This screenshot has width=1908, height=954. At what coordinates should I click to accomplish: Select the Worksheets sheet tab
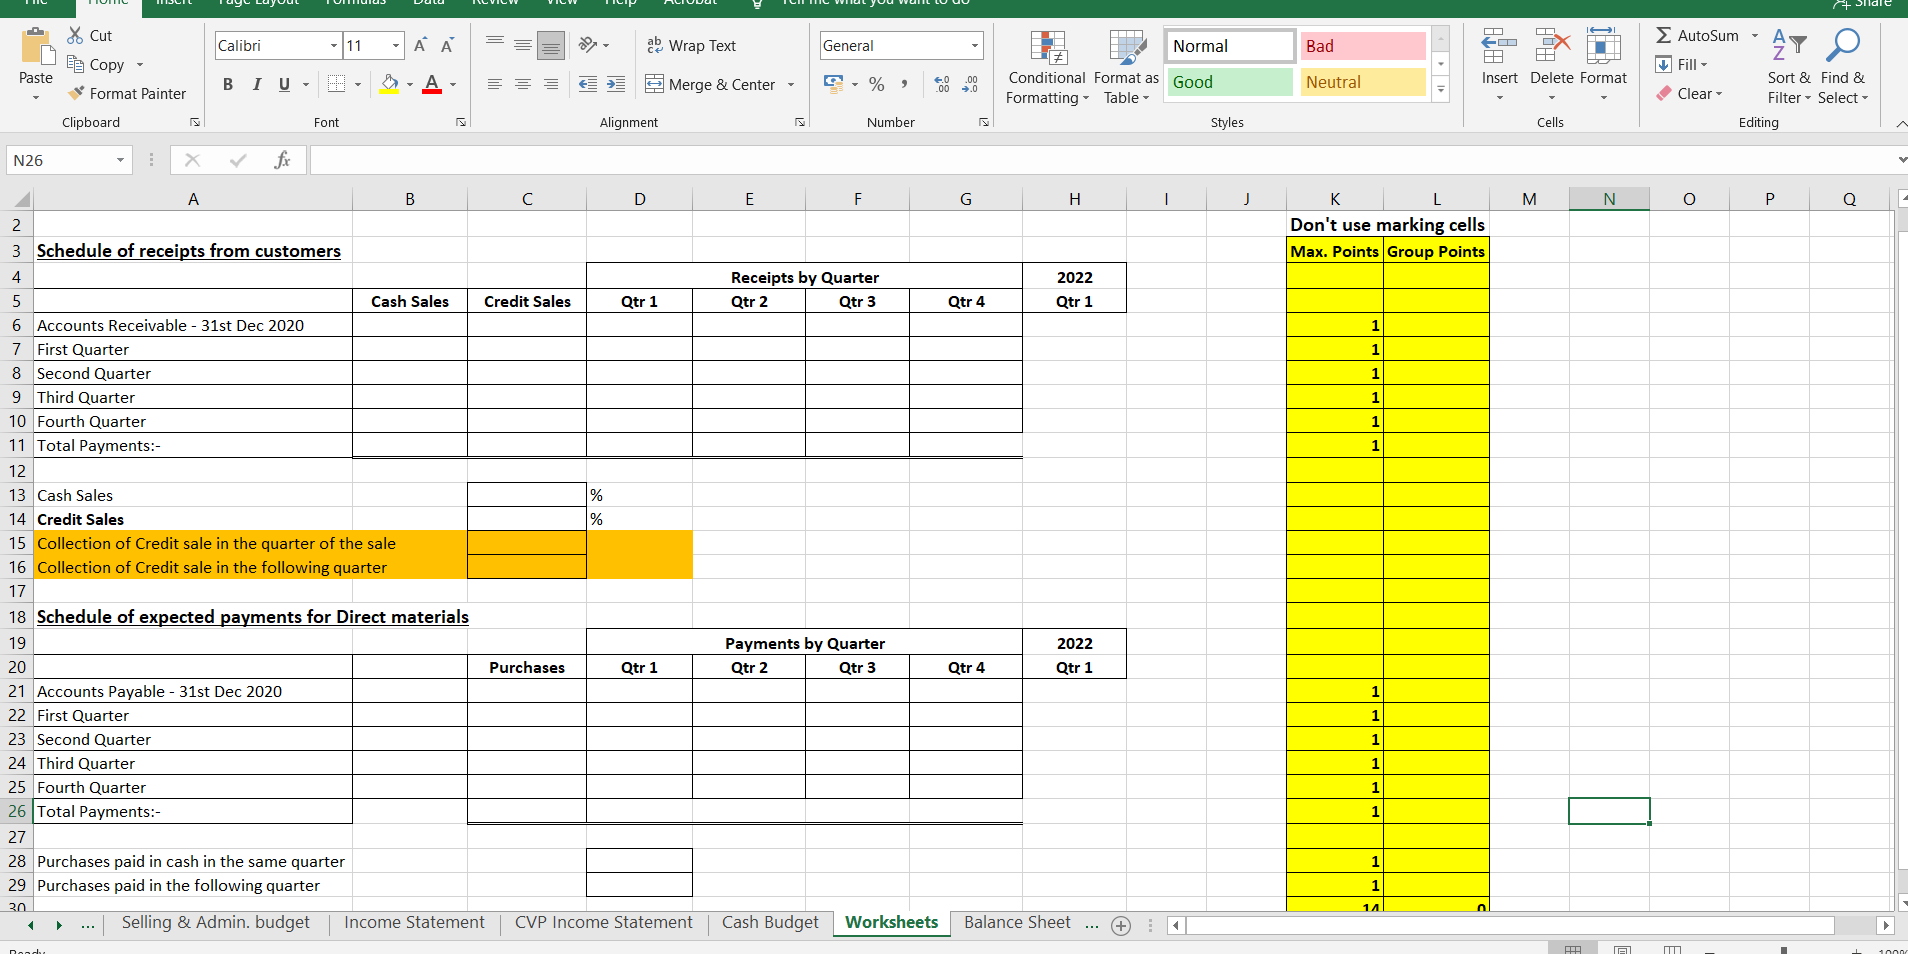(892, 922)
